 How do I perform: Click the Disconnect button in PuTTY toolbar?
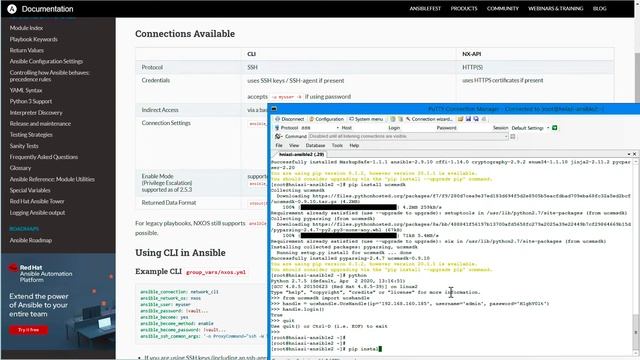pyautogui.click(x=289, y=119)
